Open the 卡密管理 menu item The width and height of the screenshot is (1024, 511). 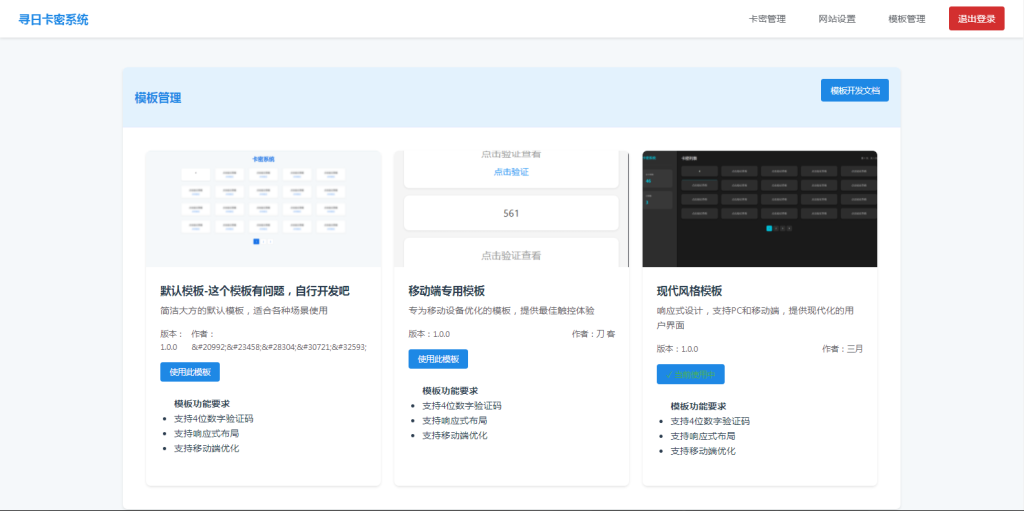767,19
